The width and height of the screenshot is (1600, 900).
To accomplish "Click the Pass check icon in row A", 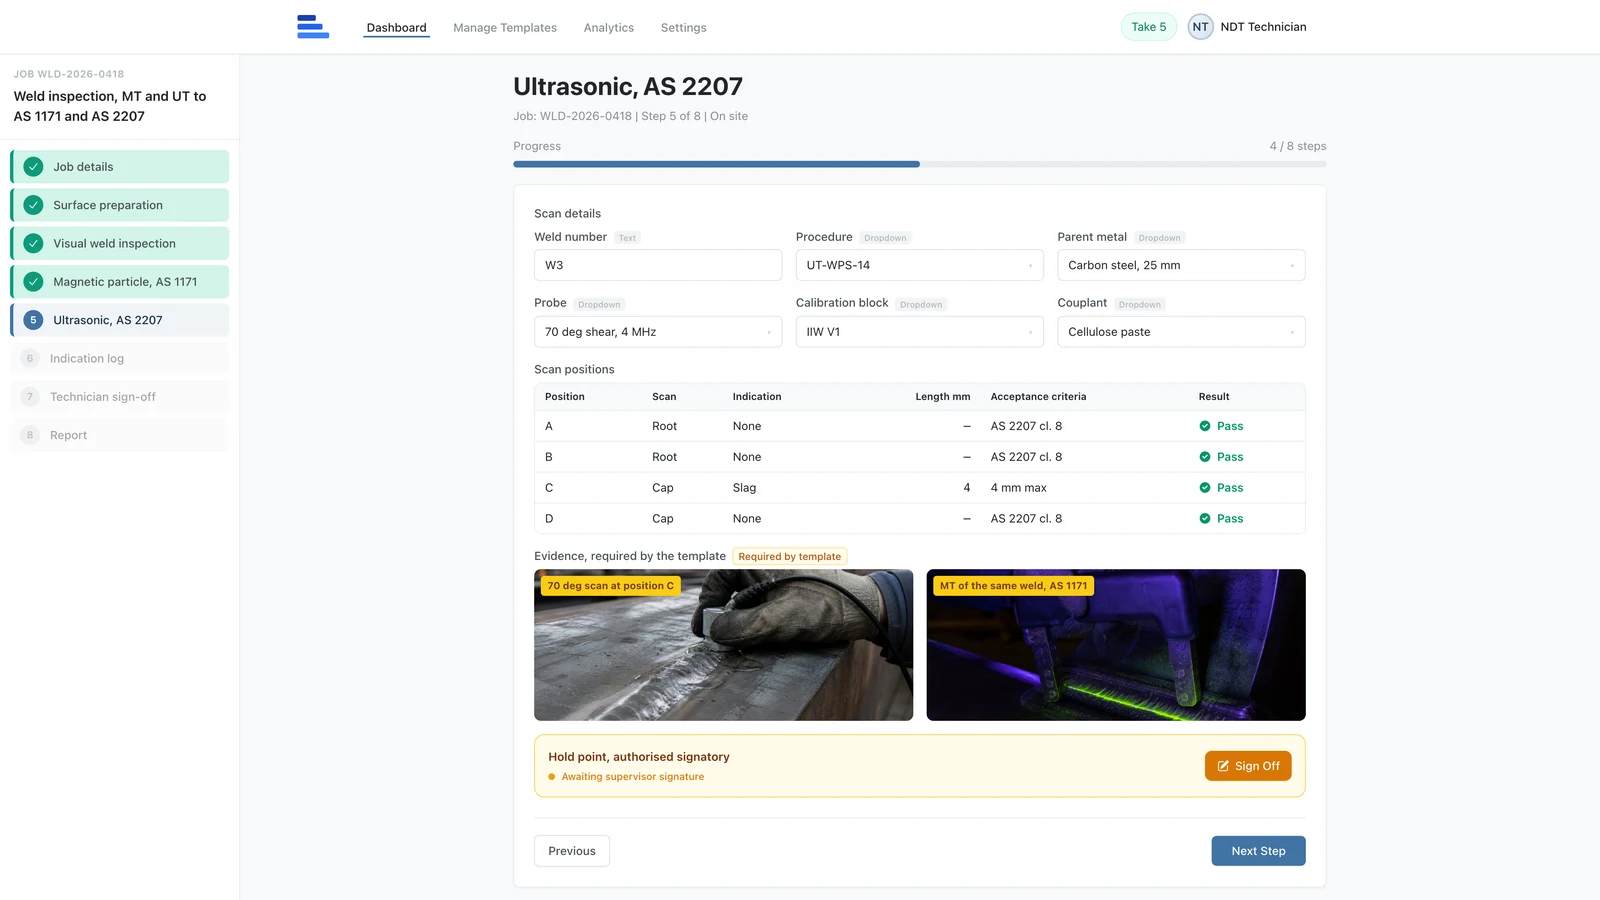I will 1205,426.
